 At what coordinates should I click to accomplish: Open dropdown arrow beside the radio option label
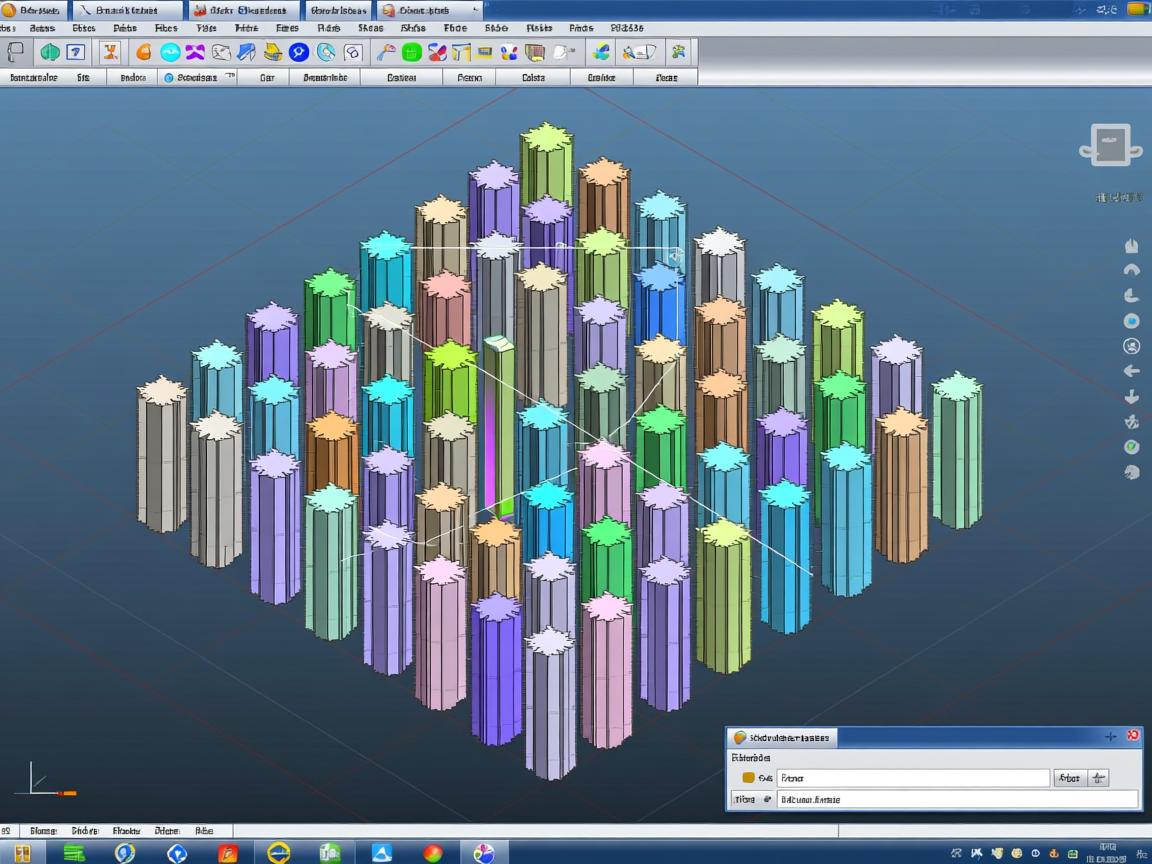coord(229,77)
